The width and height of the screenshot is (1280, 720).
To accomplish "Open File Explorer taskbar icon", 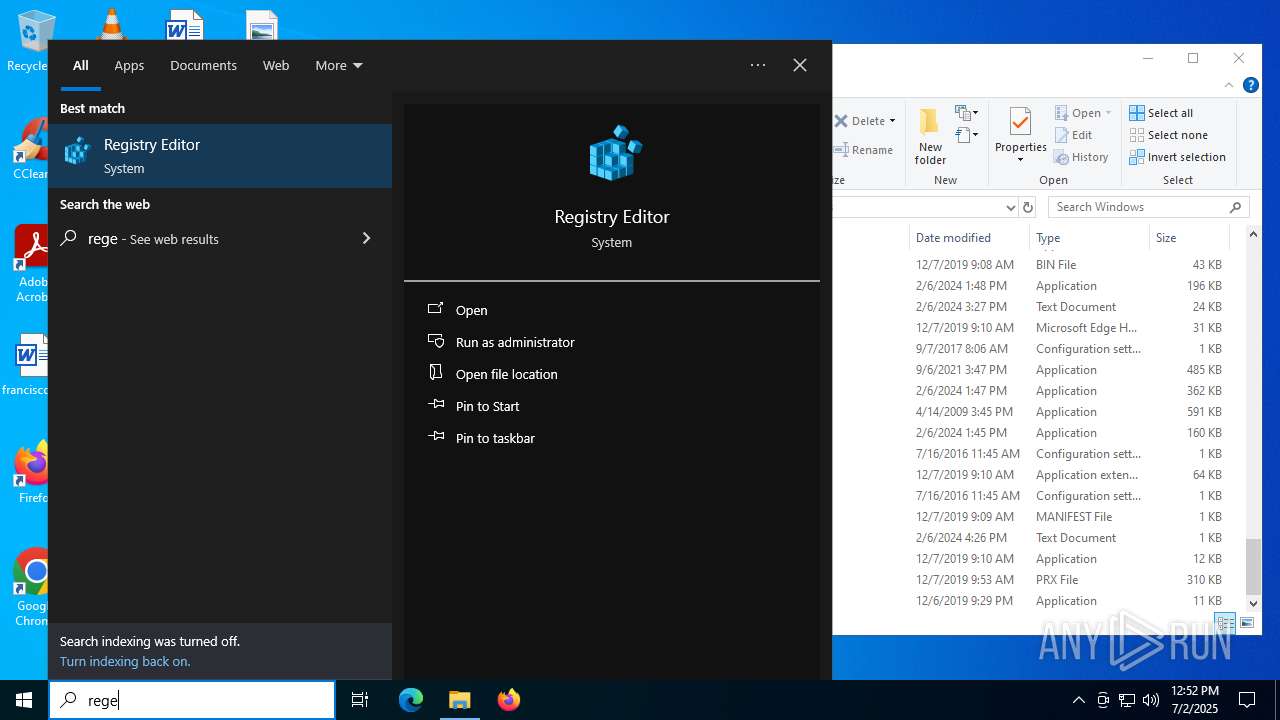I will pyautogui.click(x=459, y=700).
